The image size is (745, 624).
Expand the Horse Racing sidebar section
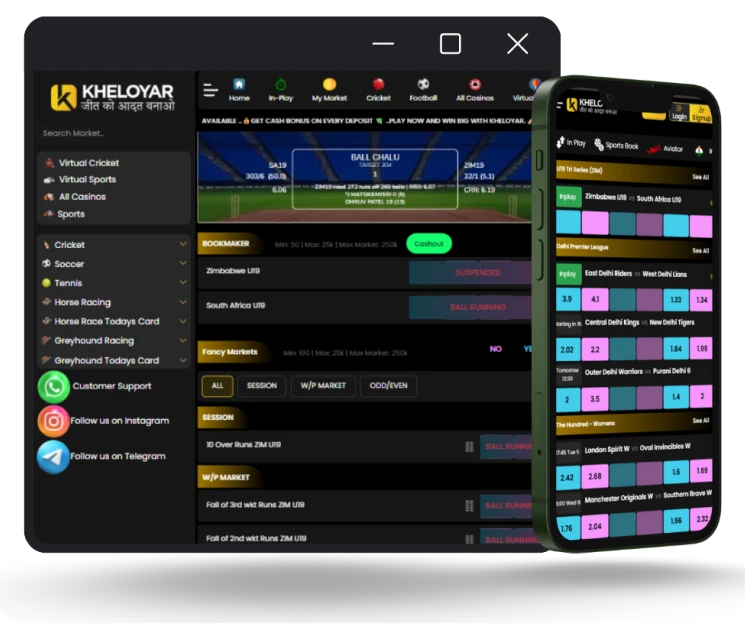click(183, 302)
